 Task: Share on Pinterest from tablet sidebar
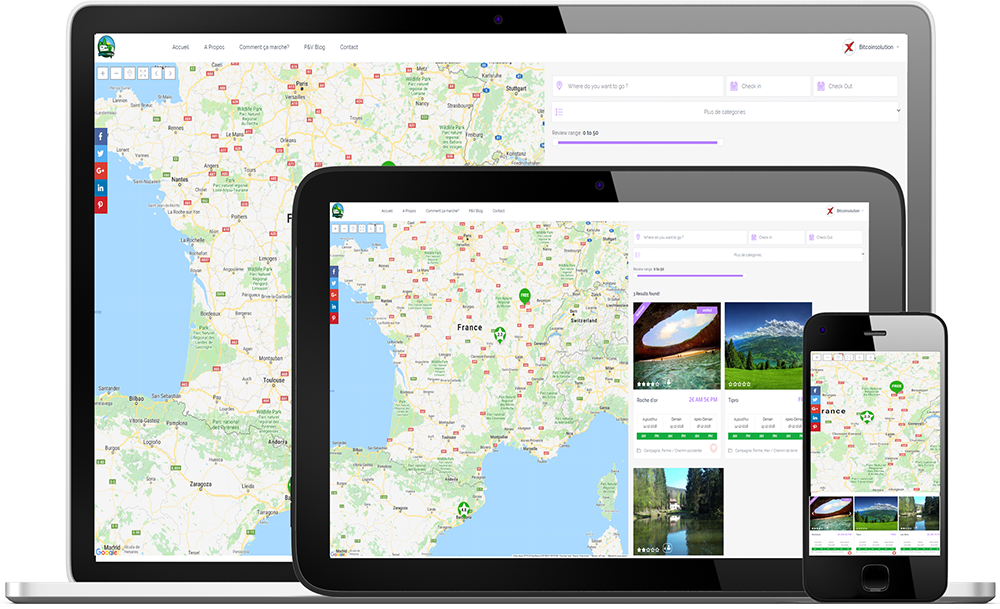click(x=334, y=318)
